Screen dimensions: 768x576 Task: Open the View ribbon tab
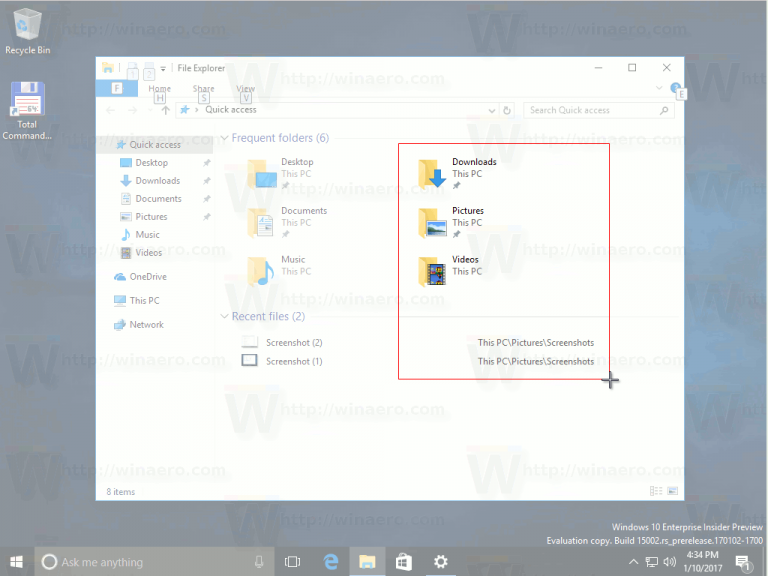(245, 89)
